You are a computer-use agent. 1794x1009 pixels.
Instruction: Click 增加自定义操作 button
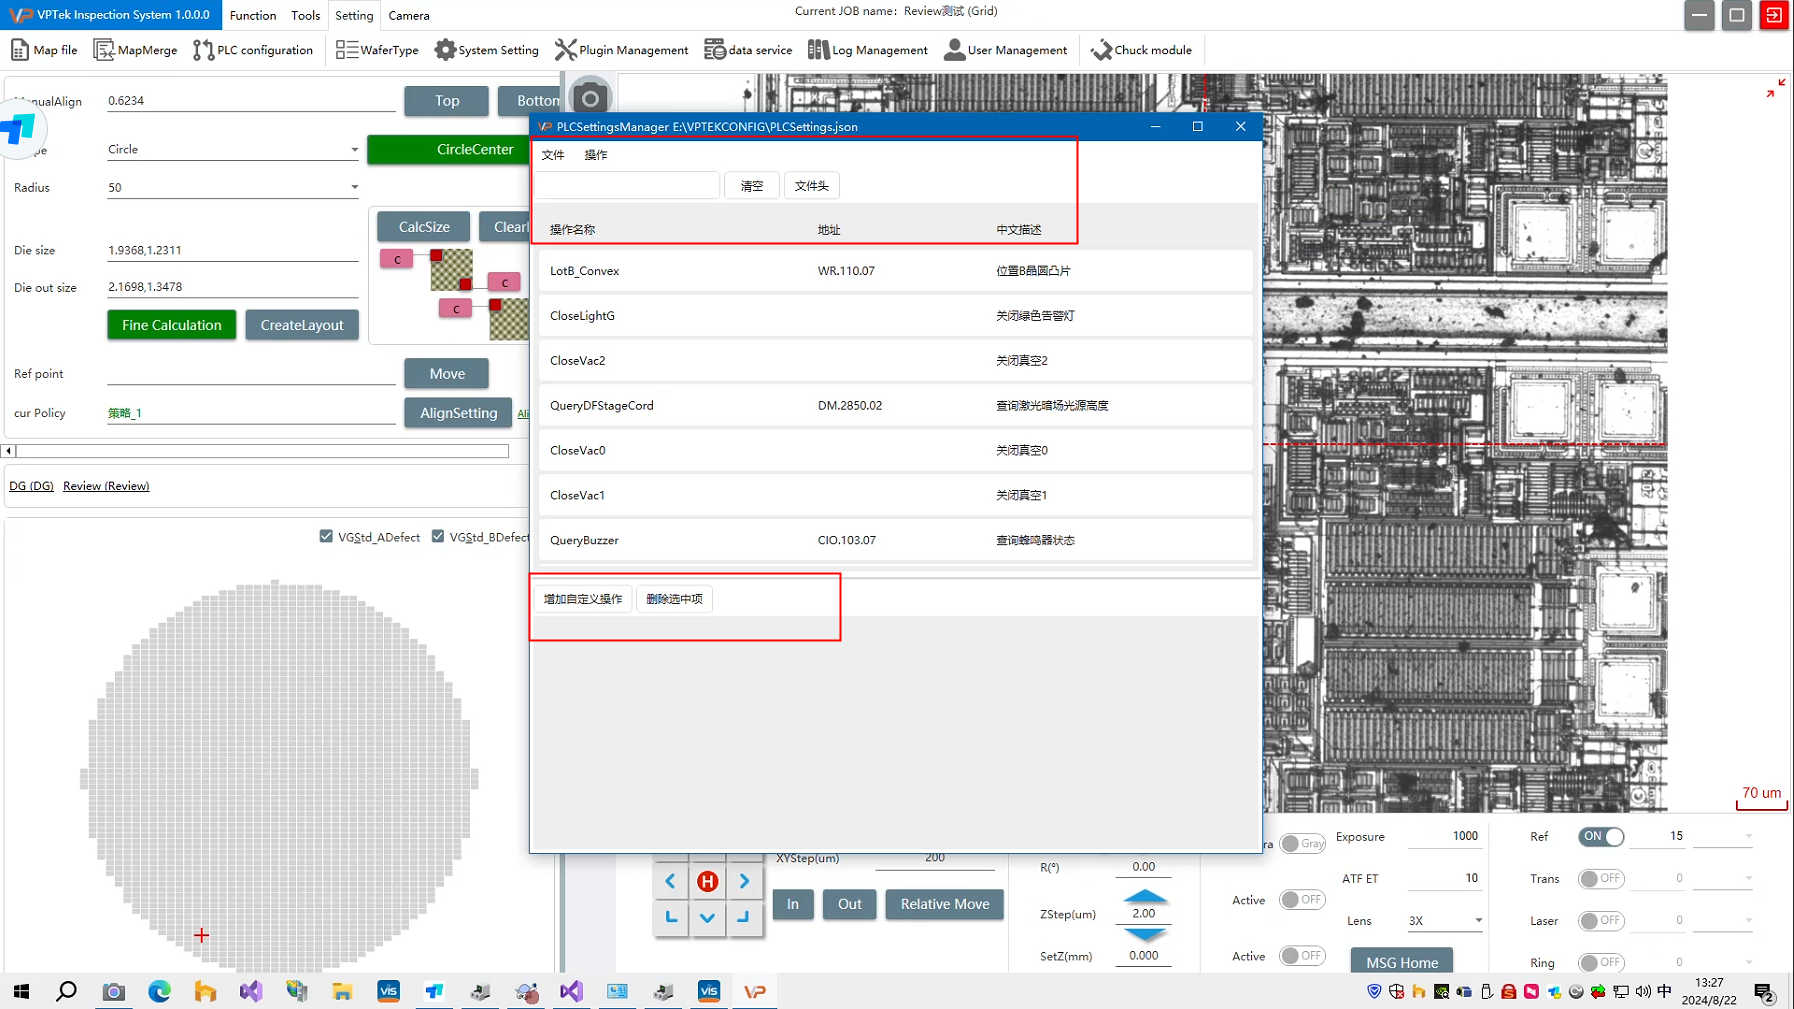(x=583, y=599)
